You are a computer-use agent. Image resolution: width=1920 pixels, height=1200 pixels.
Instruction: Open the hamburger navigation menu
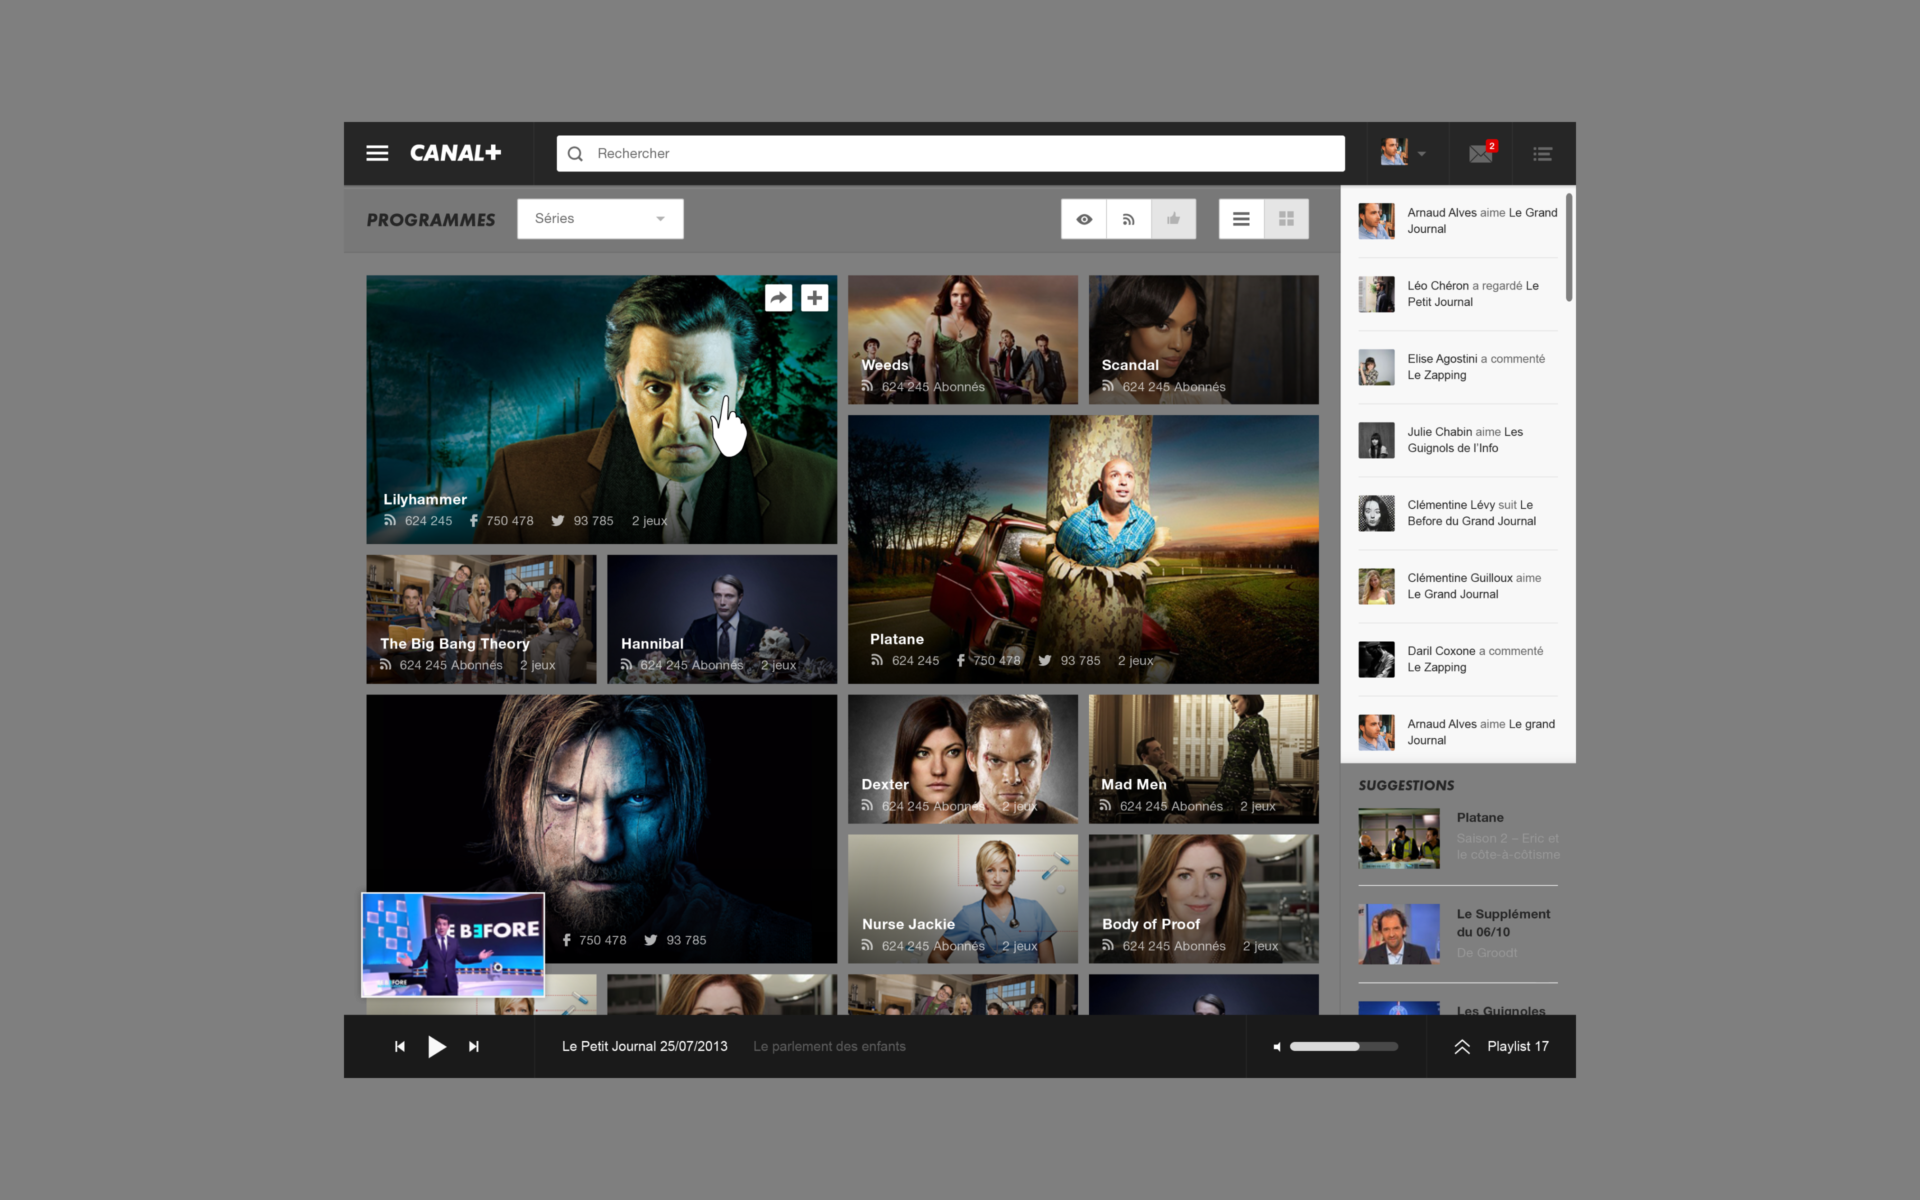pyautogui.click(x=377, y=153)
